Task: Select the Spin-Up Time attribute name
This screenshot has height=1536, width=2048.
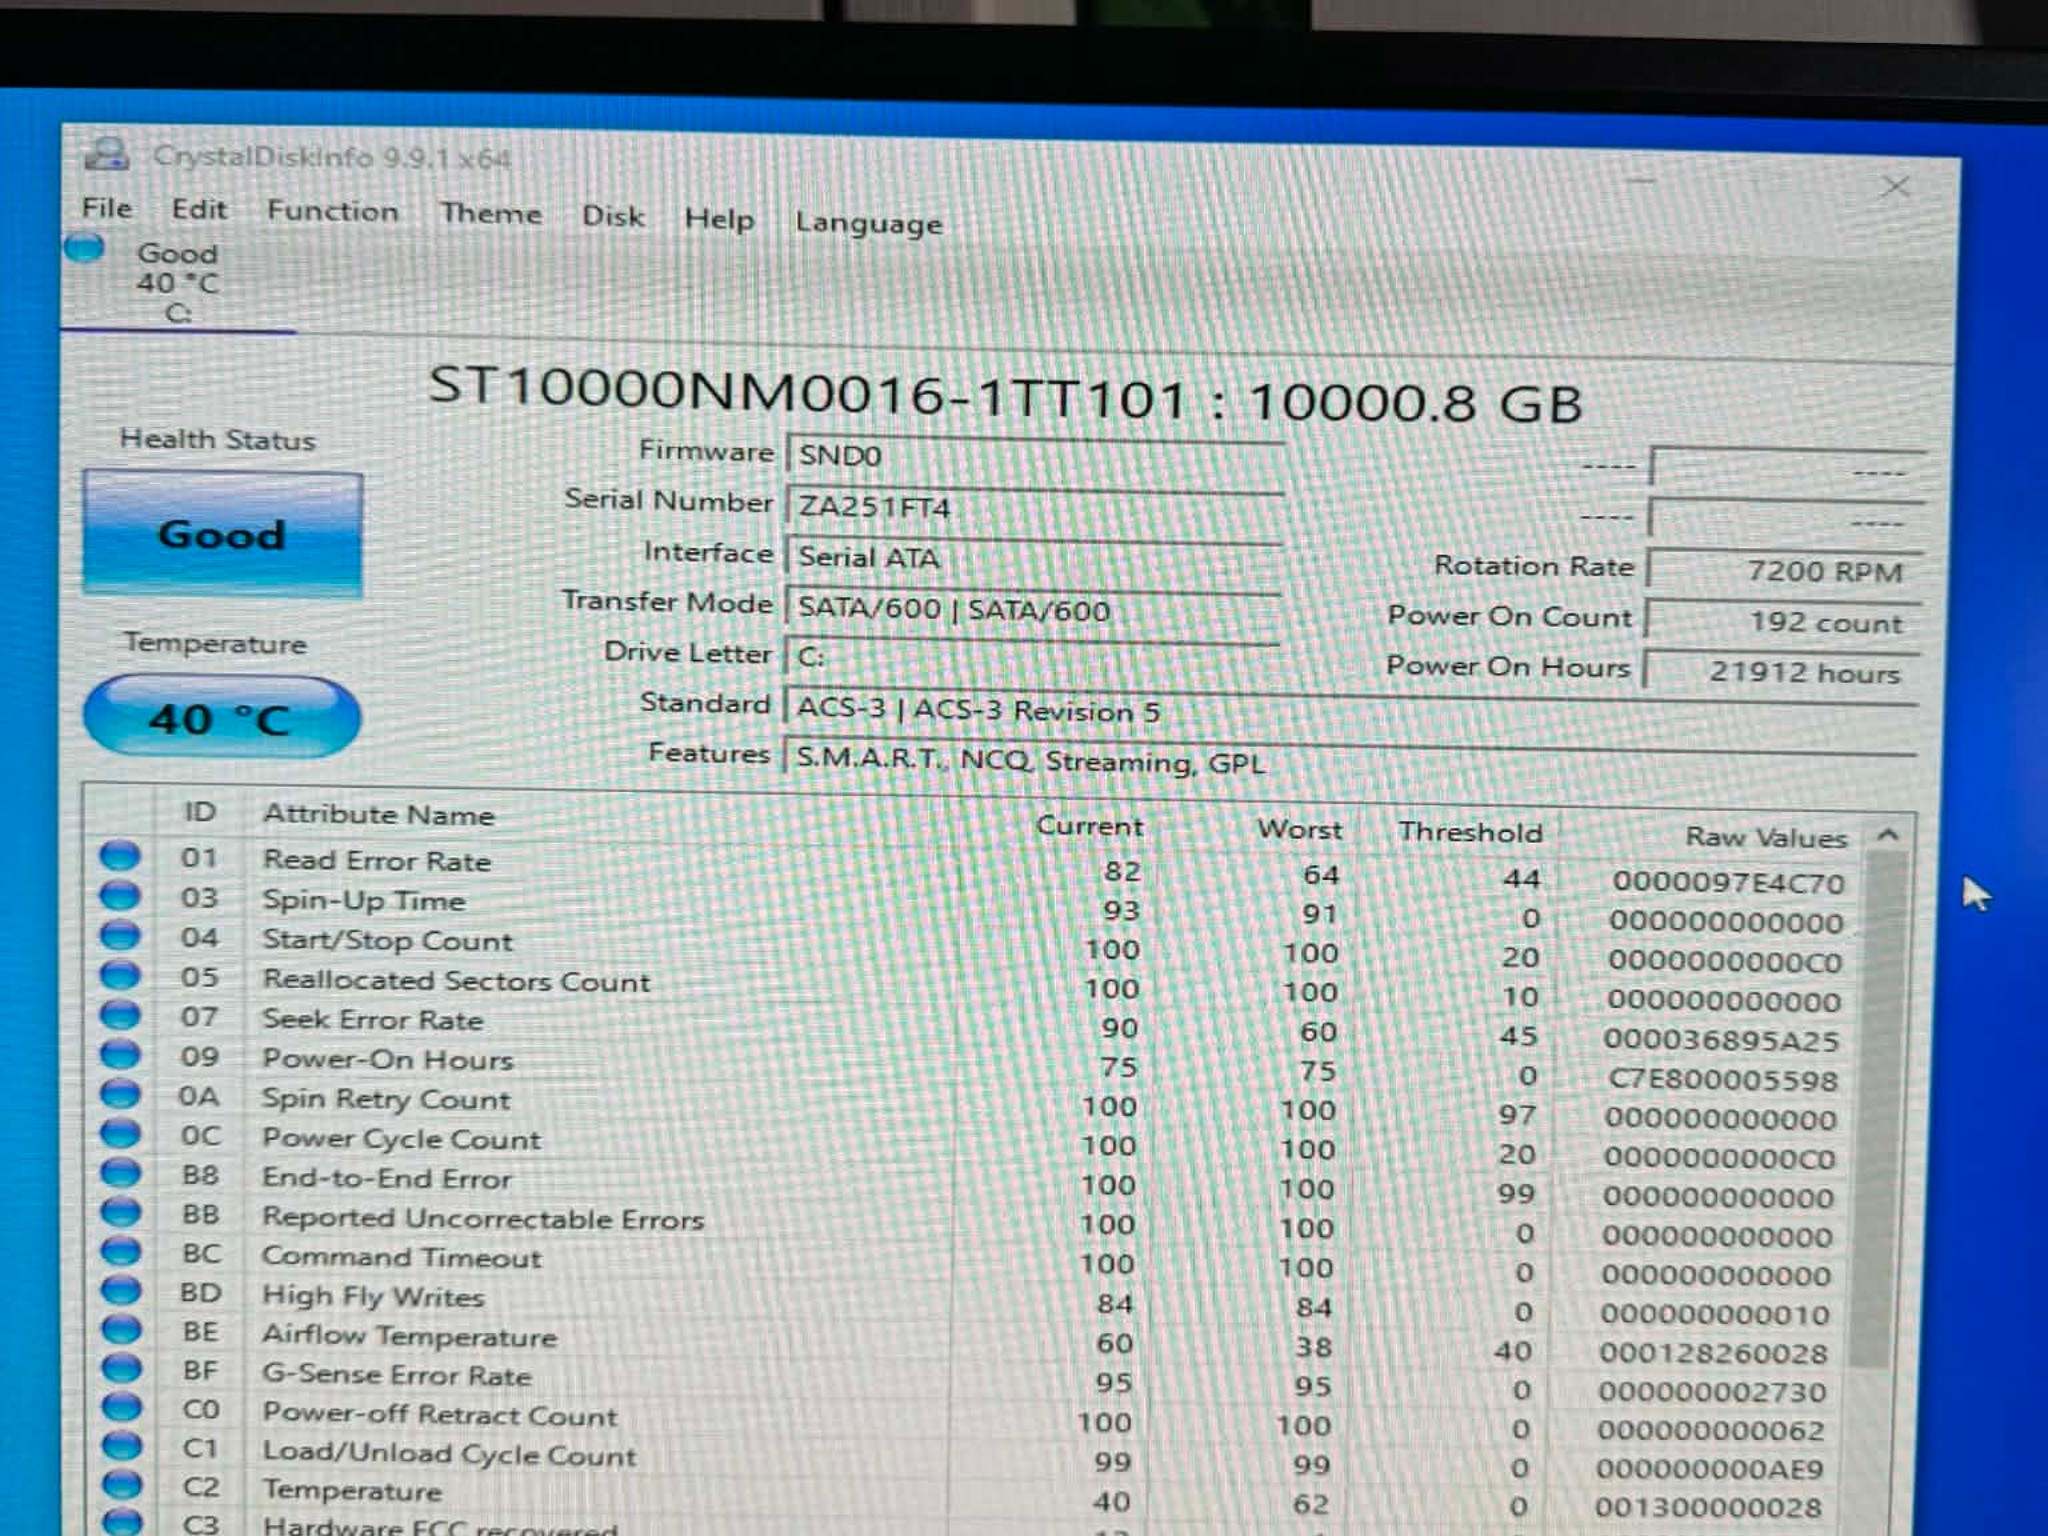Action: tap(364, 901)
